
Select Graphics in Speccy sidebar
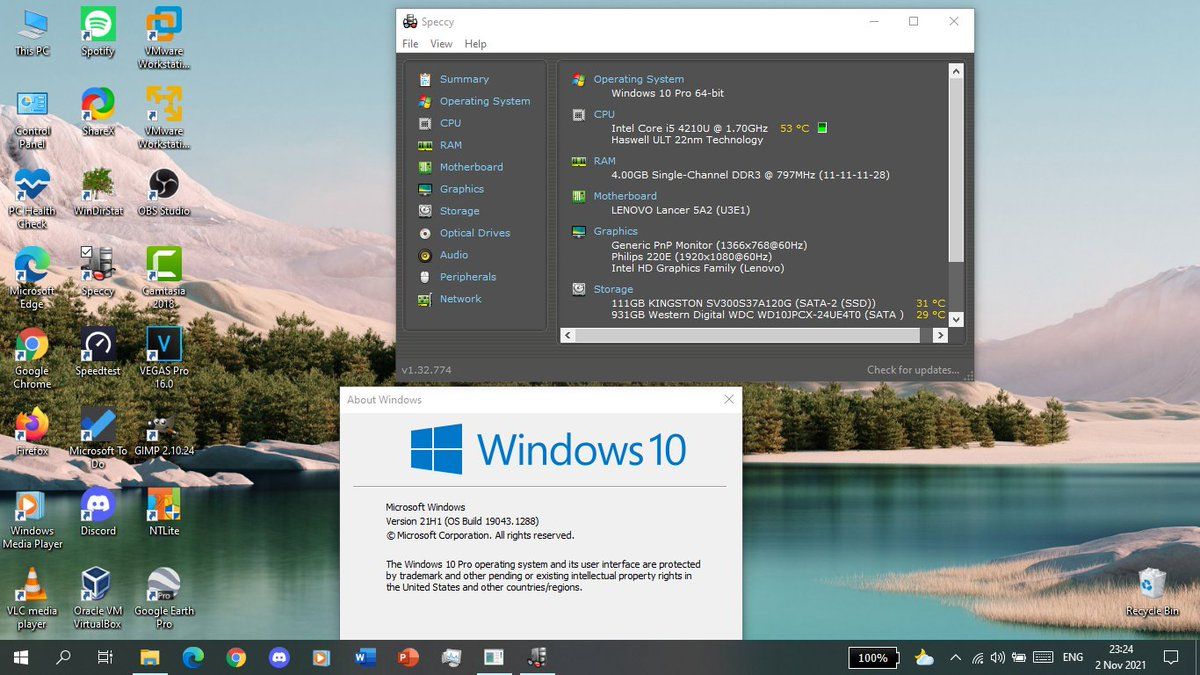461,189
